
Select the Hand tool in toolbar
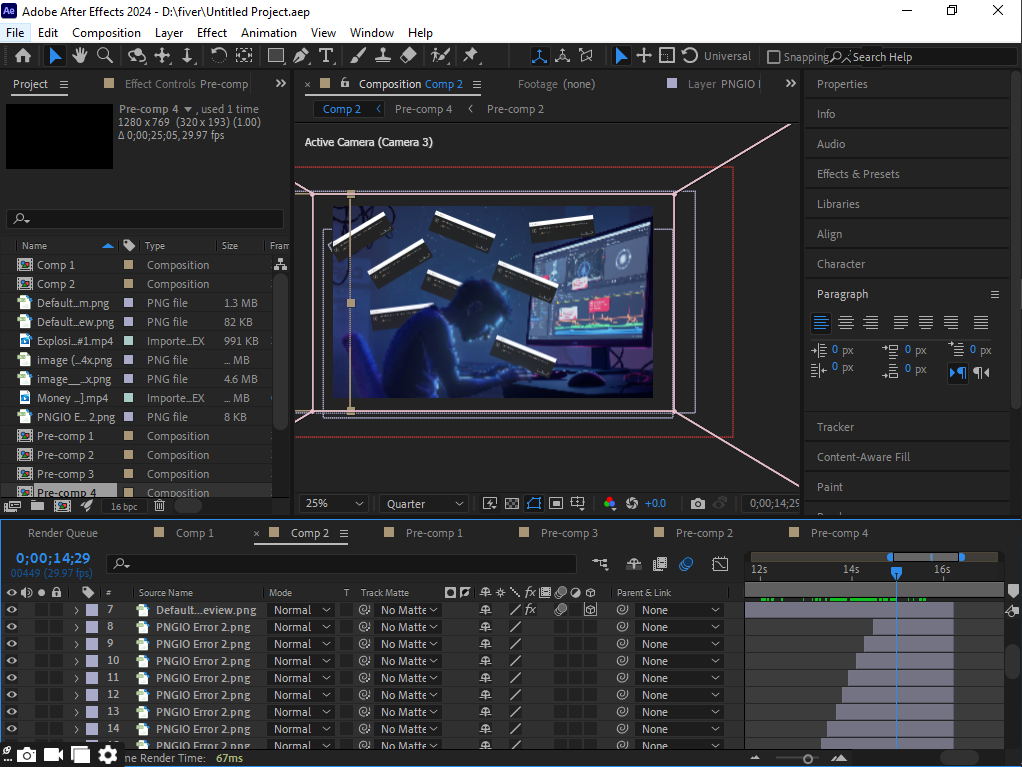coord(80,56)
